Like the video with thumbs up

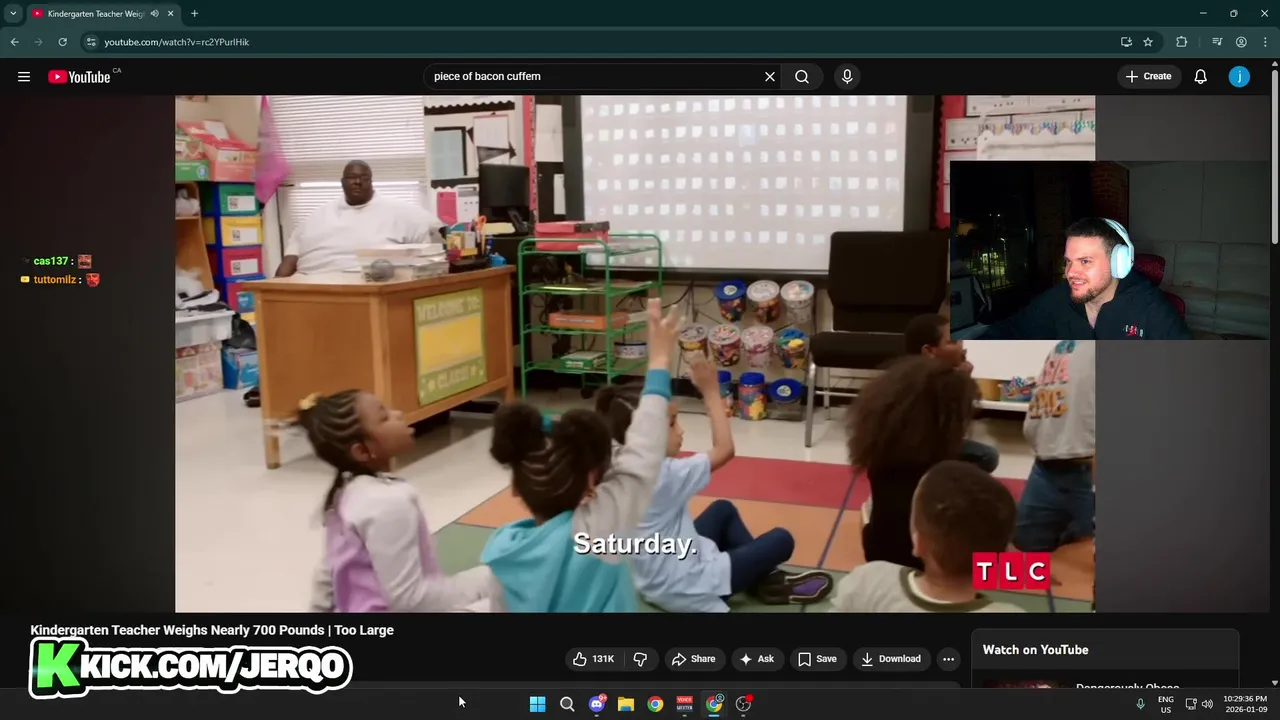click(x=593, y=659)
